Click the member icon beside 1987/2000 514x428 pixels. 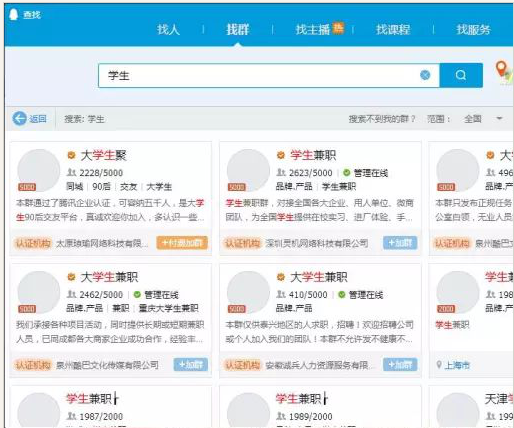[x=72, y=416]
